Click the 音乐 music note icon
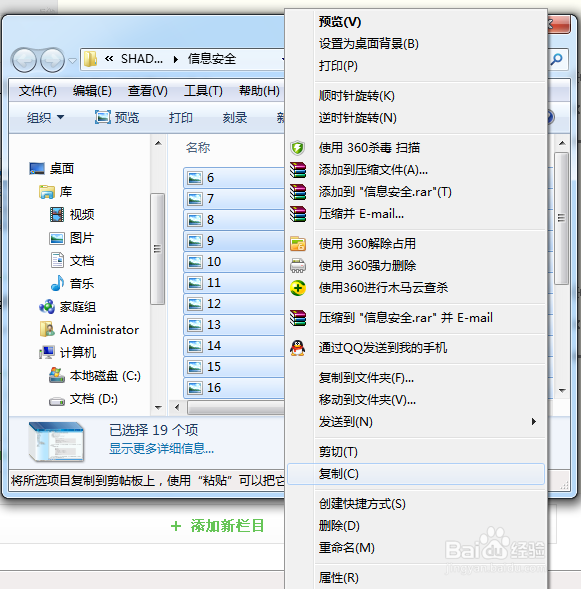 click(57, 283)
